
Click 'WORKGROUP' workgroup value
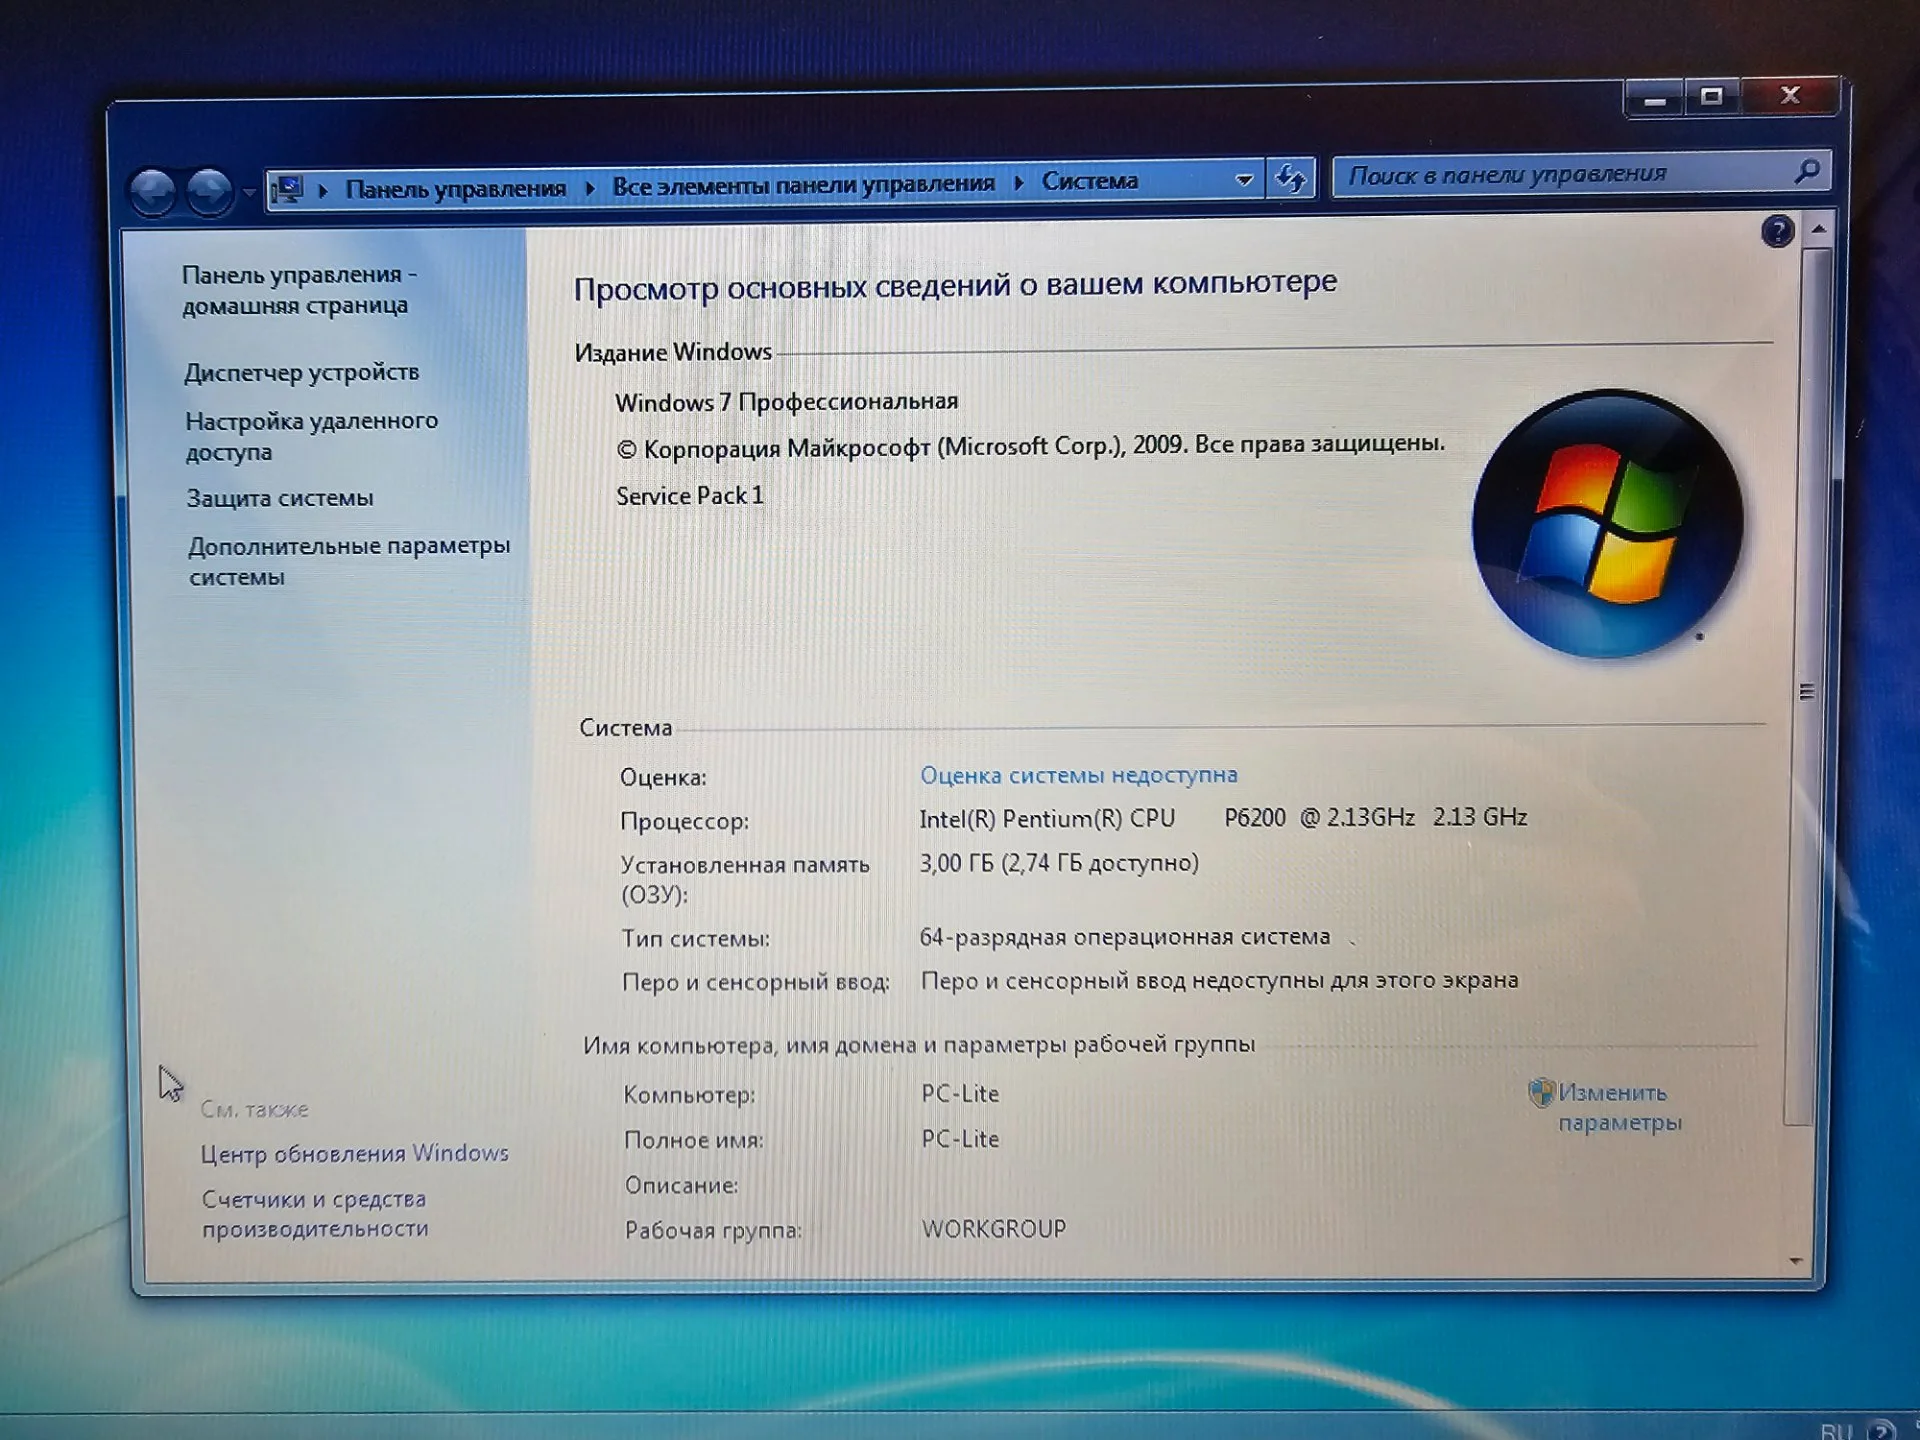[993, 1228]
